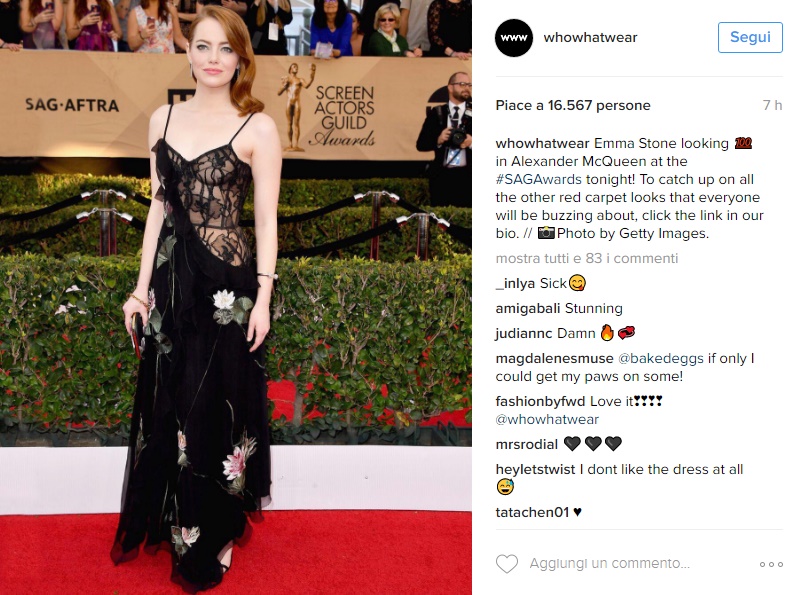Open magdalenesmuse commenter profile

(x=554, y=359)
